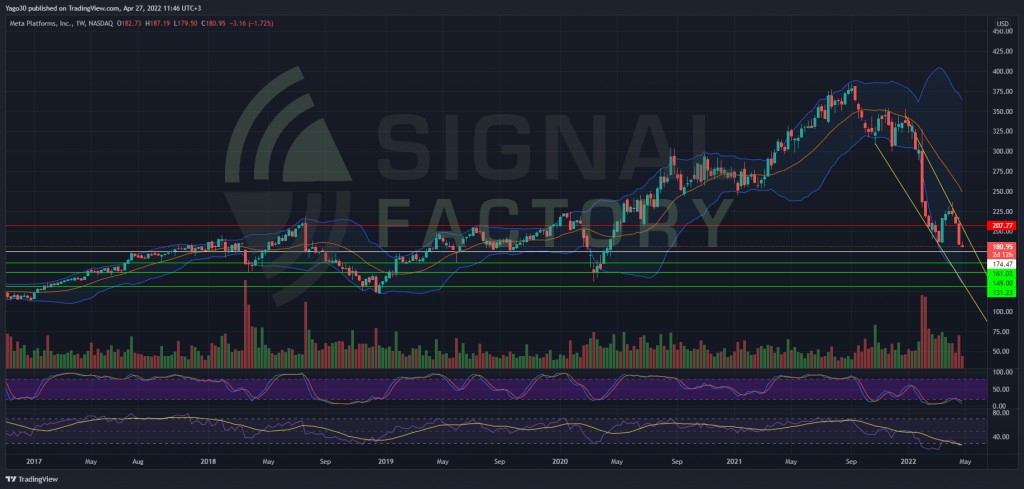Click the TradingView logo at bottom left
The width and height of the screenshot is (1024, 489).
coord(29,479)
